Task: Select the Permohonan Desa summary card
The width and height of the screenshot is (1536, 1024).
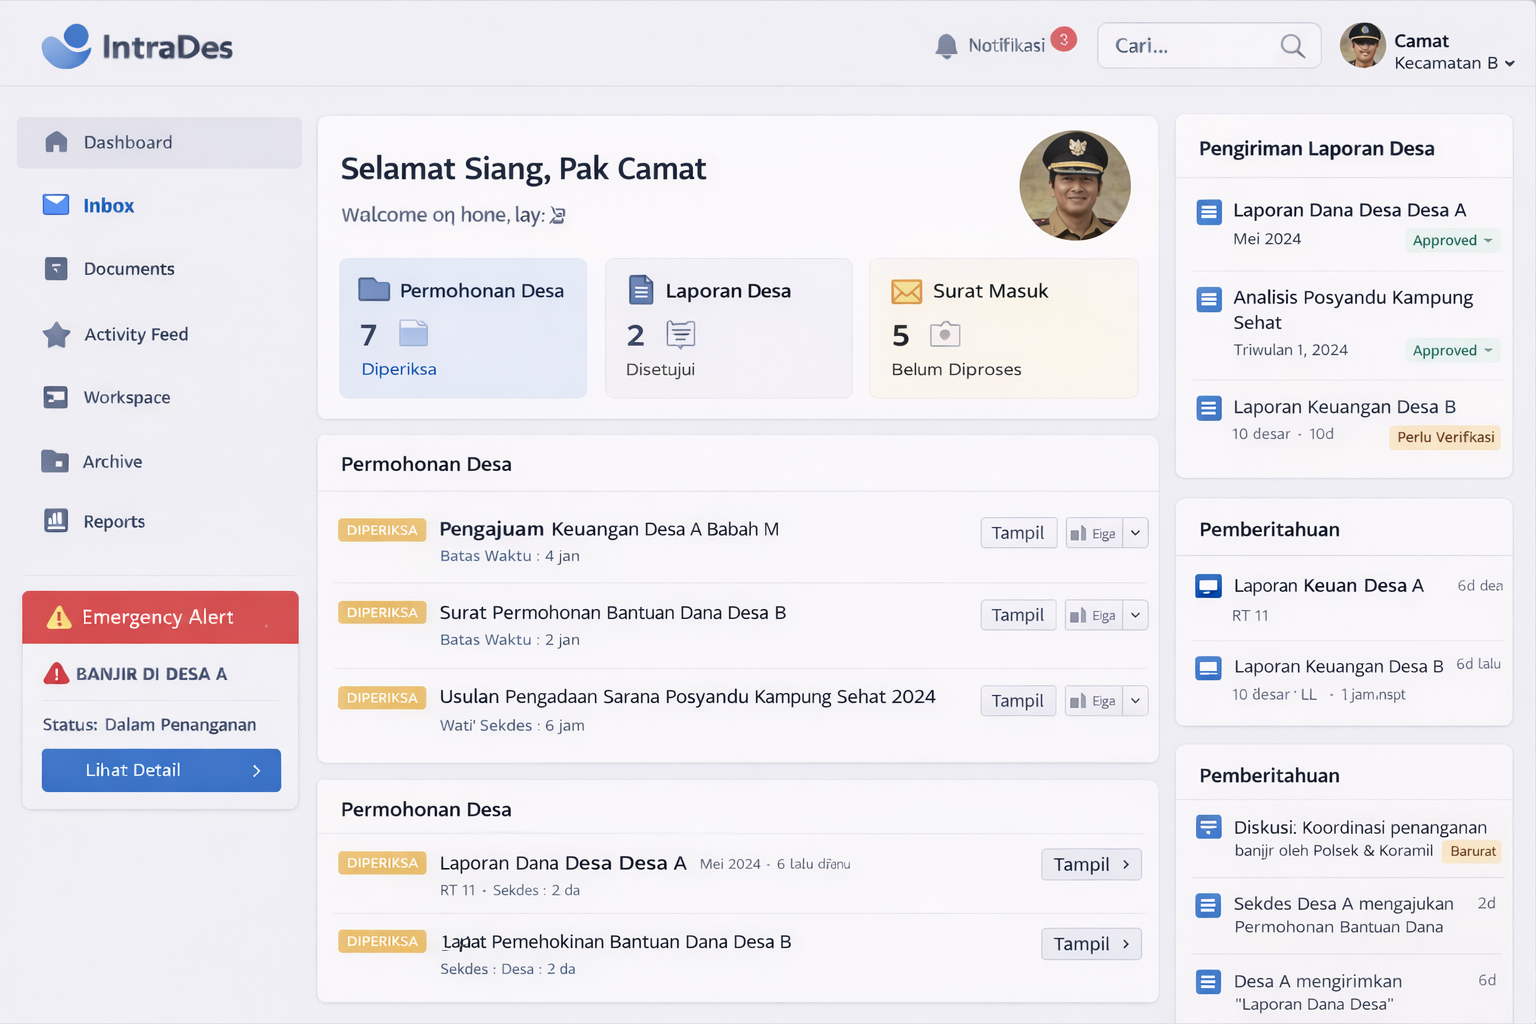Action: point(463,328)
